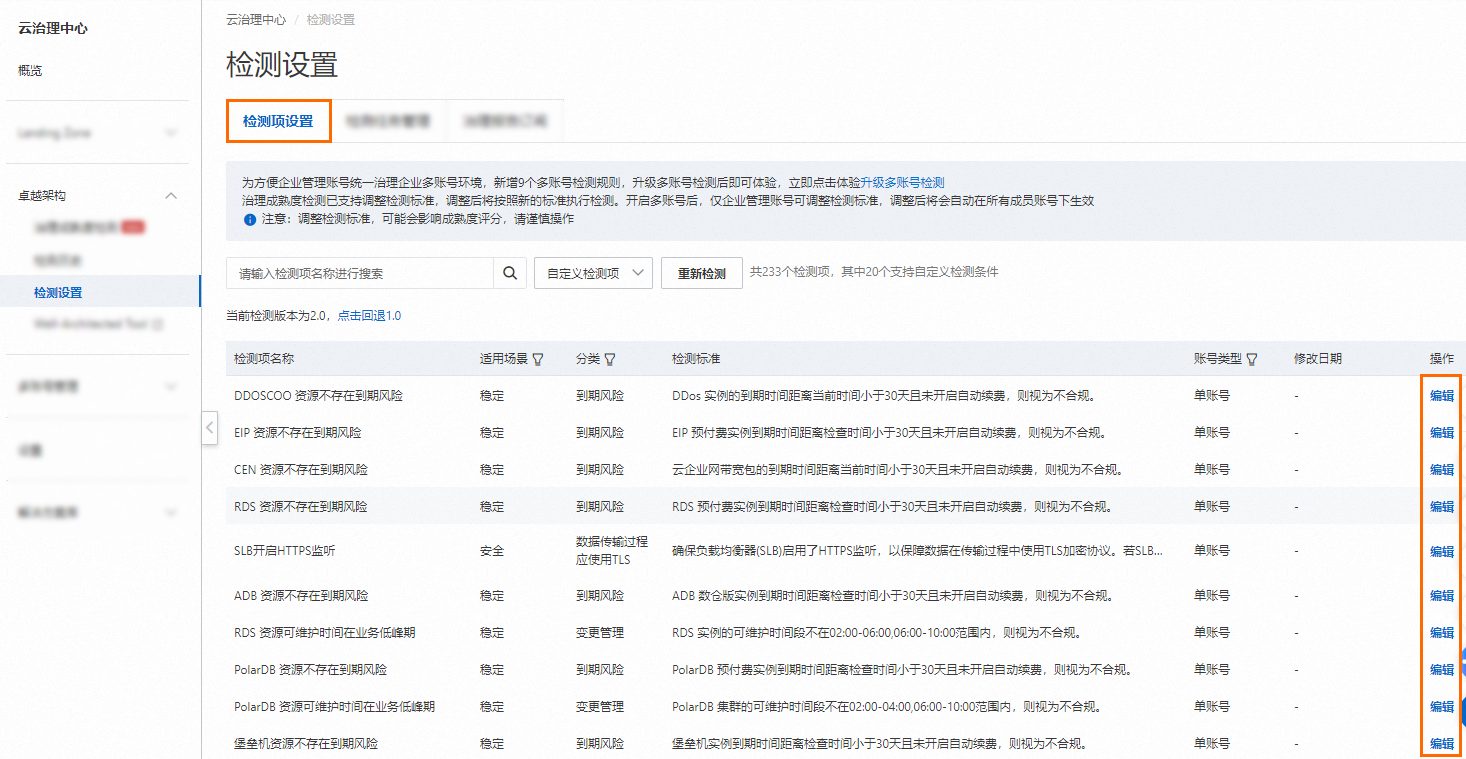The width and height of the screenshot is (1466, 759).
Task: Click the 安全 scenario cell
Action: pyautogui.click(x=492, y=551)
